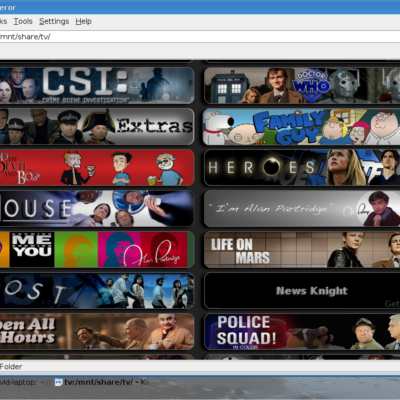400x400 pixels.
Task: Select The Devil and Bob banner
Action: click(97, 168)
